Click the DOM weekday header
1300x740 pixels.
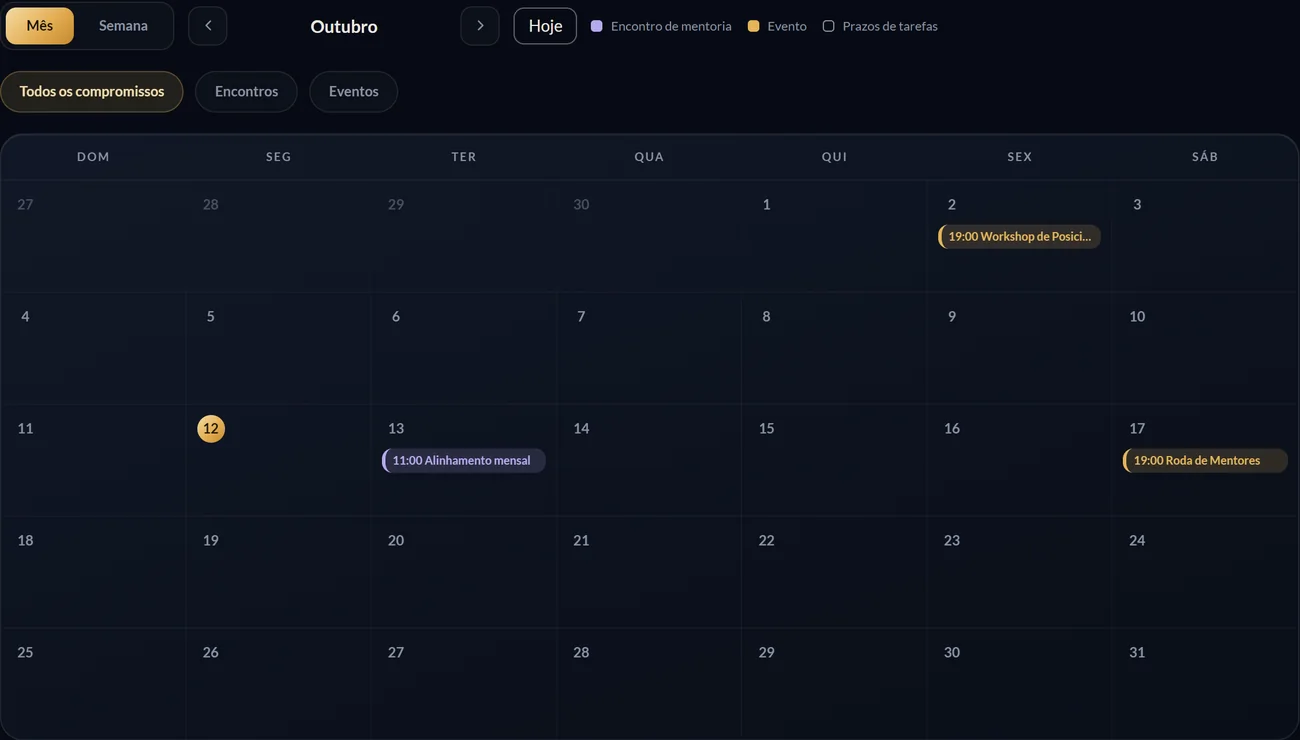coord(93,157)
